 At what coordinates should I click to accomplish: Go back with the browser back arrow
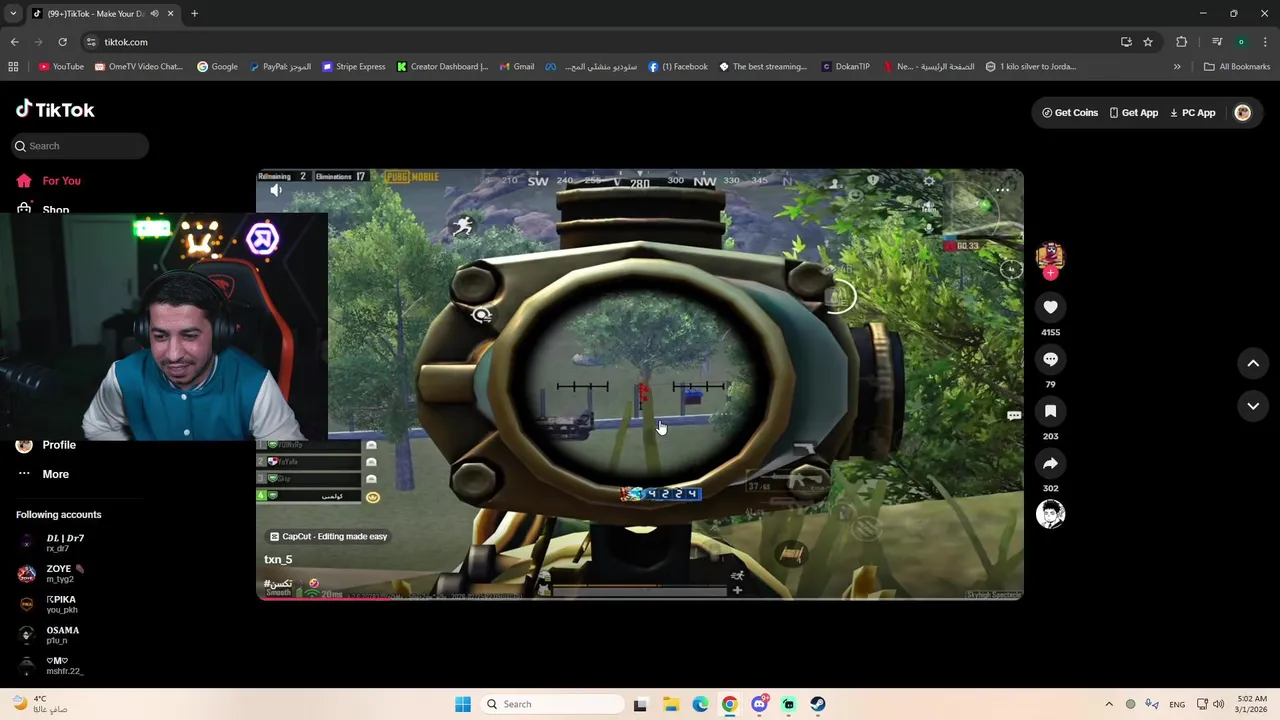coord(14,42)
